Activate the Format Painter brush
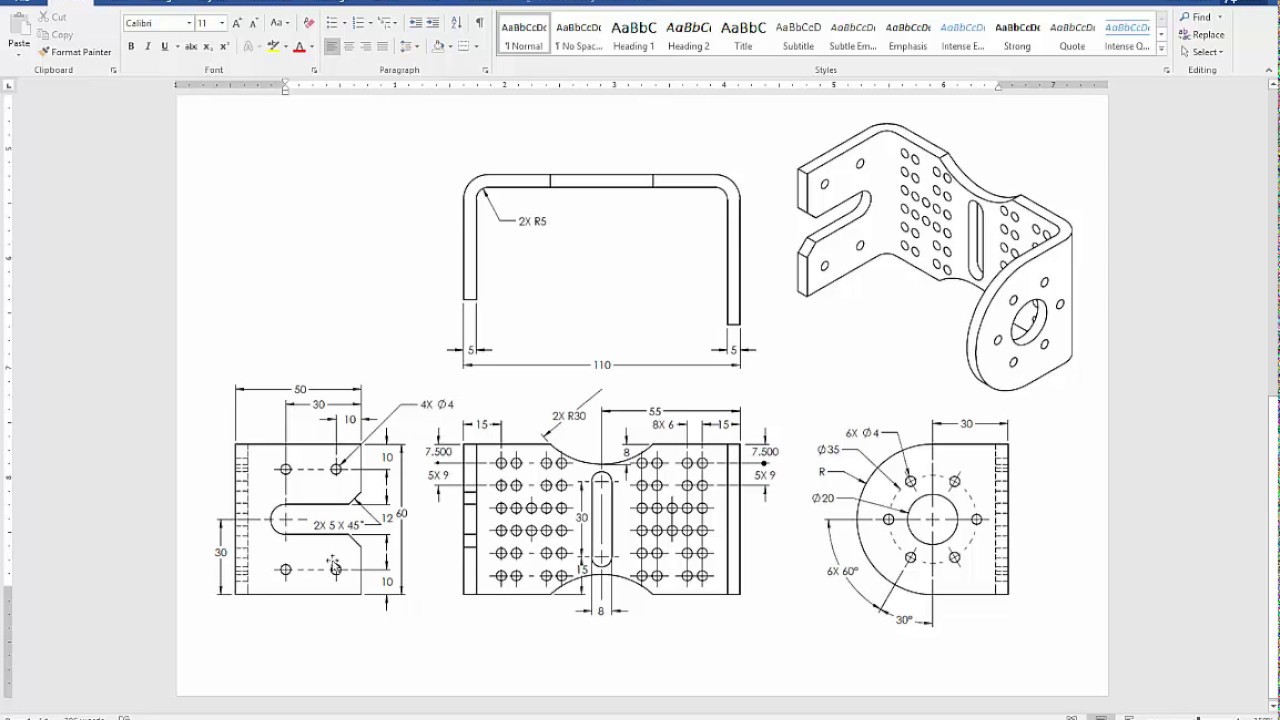 [75, 52]
